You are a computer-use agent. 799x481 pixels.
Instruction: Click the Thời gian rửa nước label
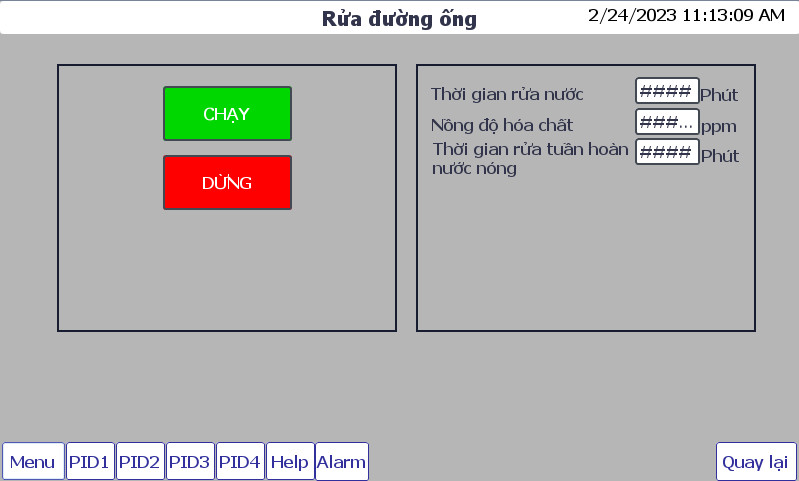[x=507, y=94]
